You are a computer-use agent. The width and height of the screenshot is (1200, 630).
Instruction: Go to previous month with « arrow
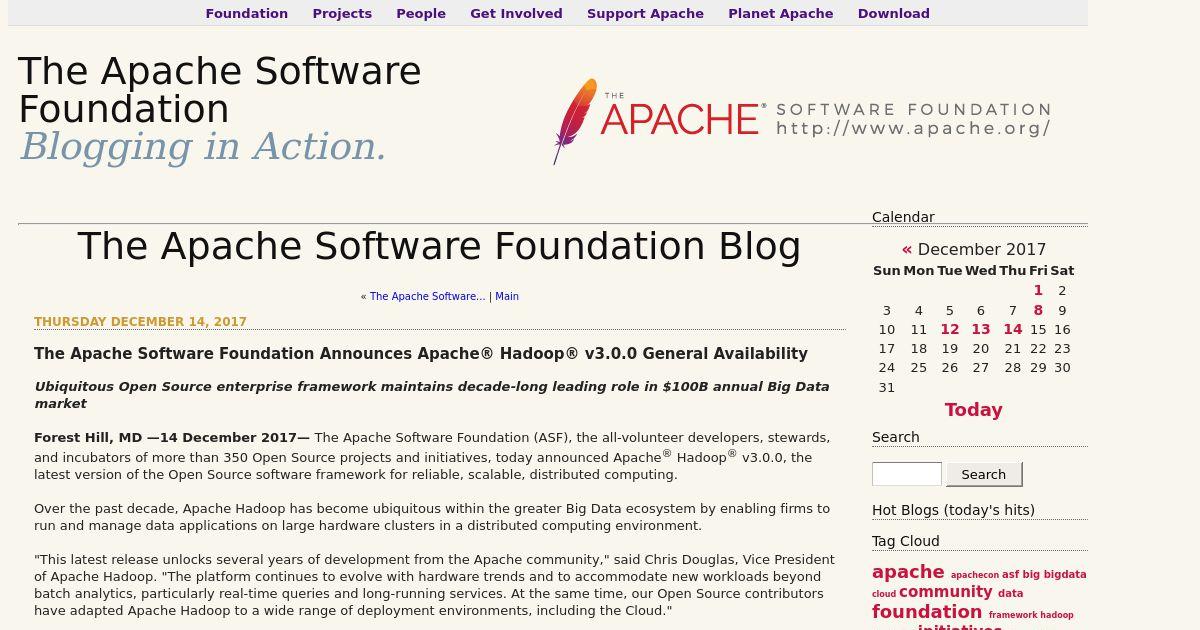[x=907, y=249]
